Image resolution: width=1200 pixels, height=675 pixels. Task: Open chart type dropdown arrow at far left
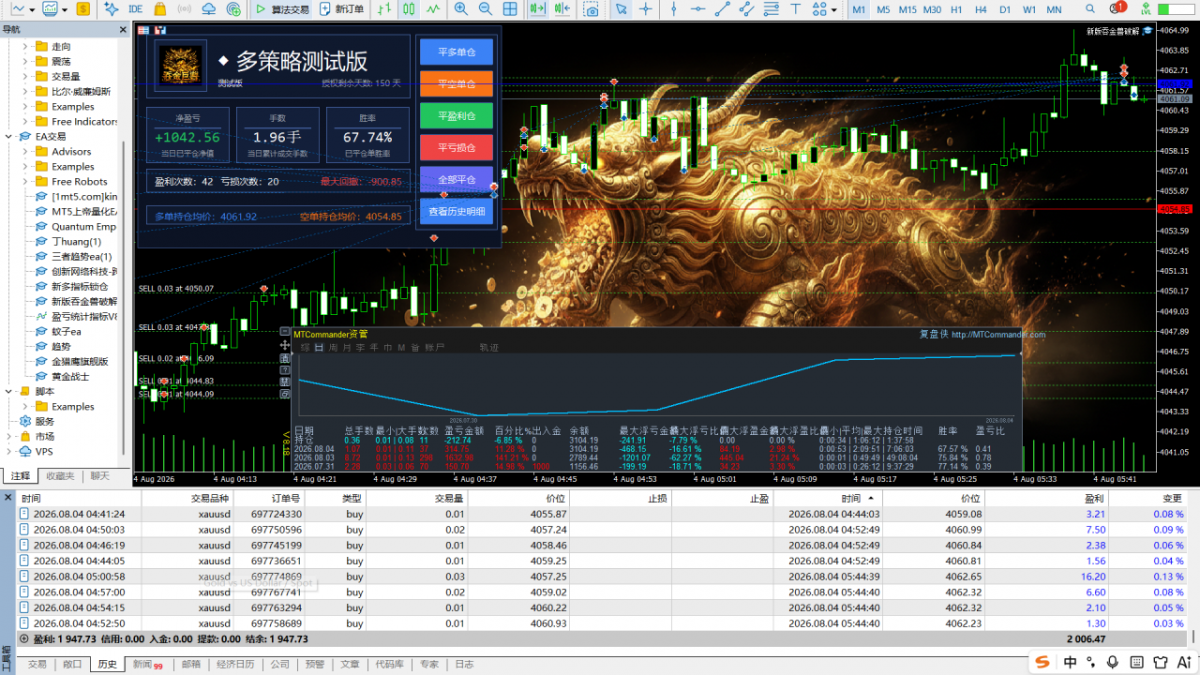tap(32, 9)
